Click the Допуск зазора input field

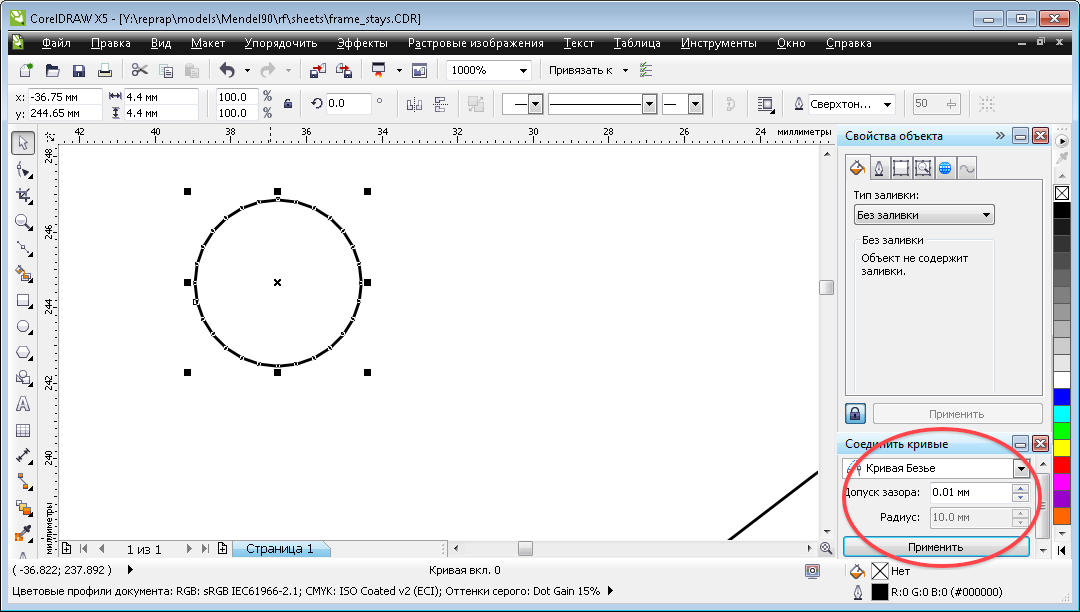coord(968,492)
